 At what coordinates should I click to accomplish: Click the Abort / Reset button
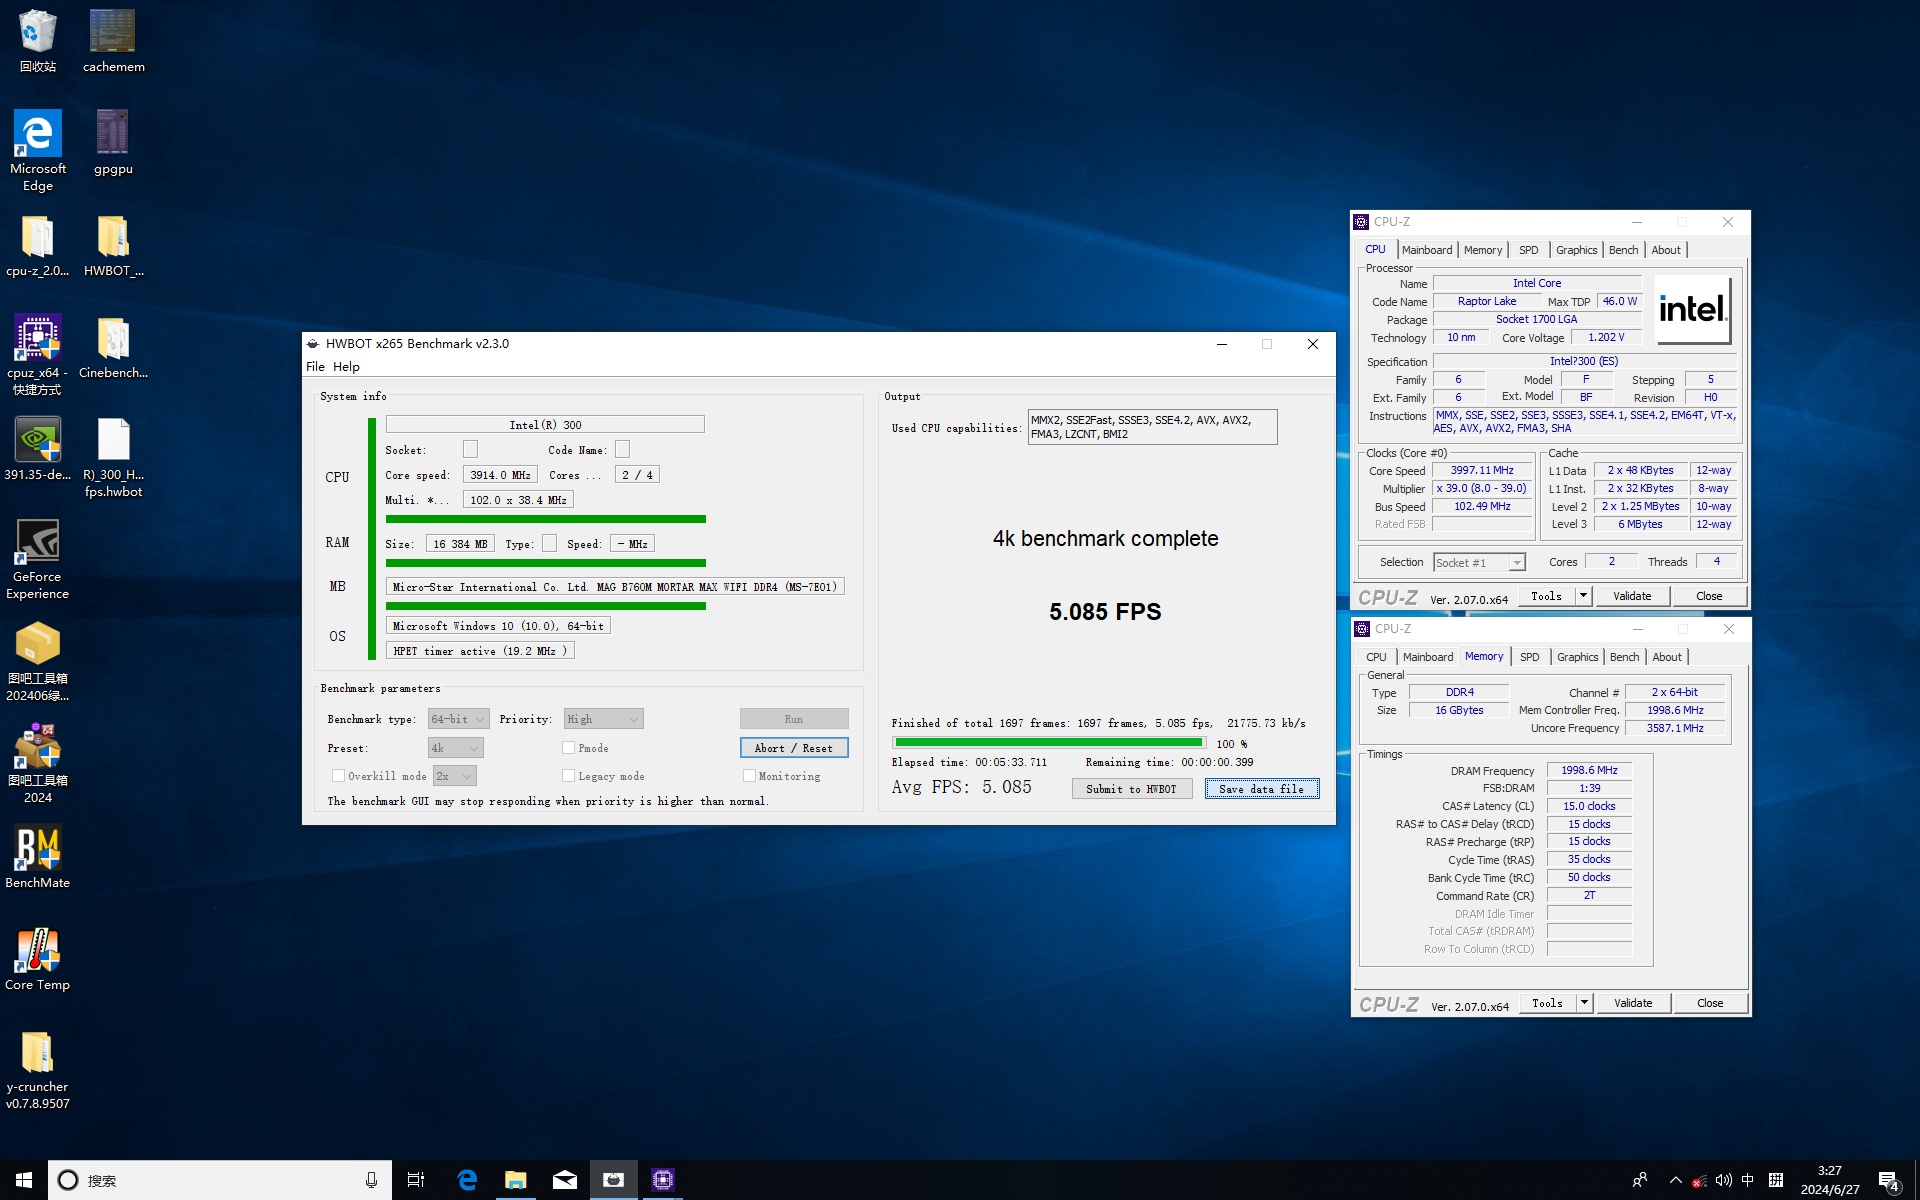point(794,748)
